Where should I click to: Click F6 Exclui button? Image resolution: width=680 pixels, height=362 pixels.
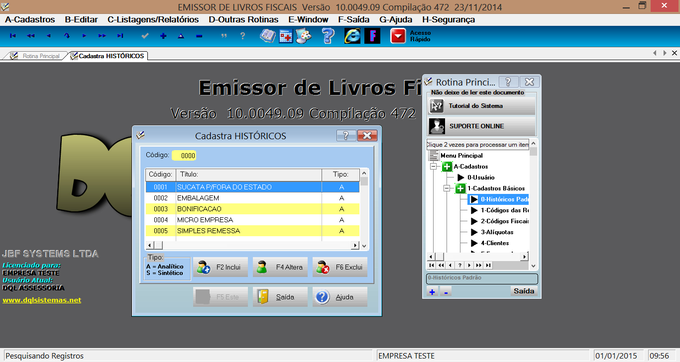click(x=340, y=267)
